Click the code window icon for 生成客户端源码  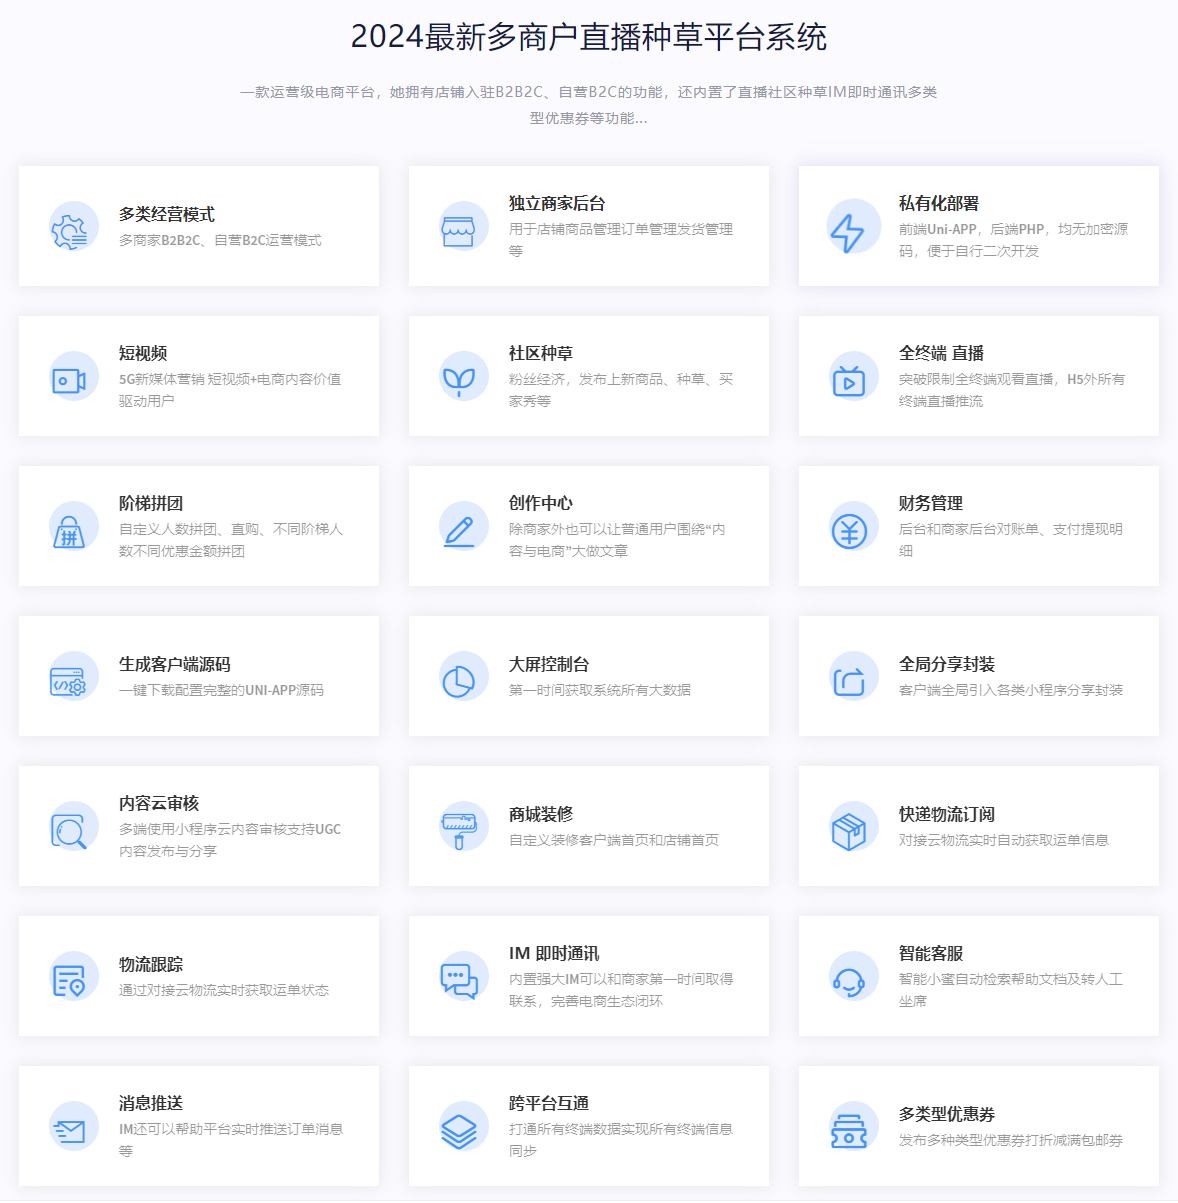[69, 680]
